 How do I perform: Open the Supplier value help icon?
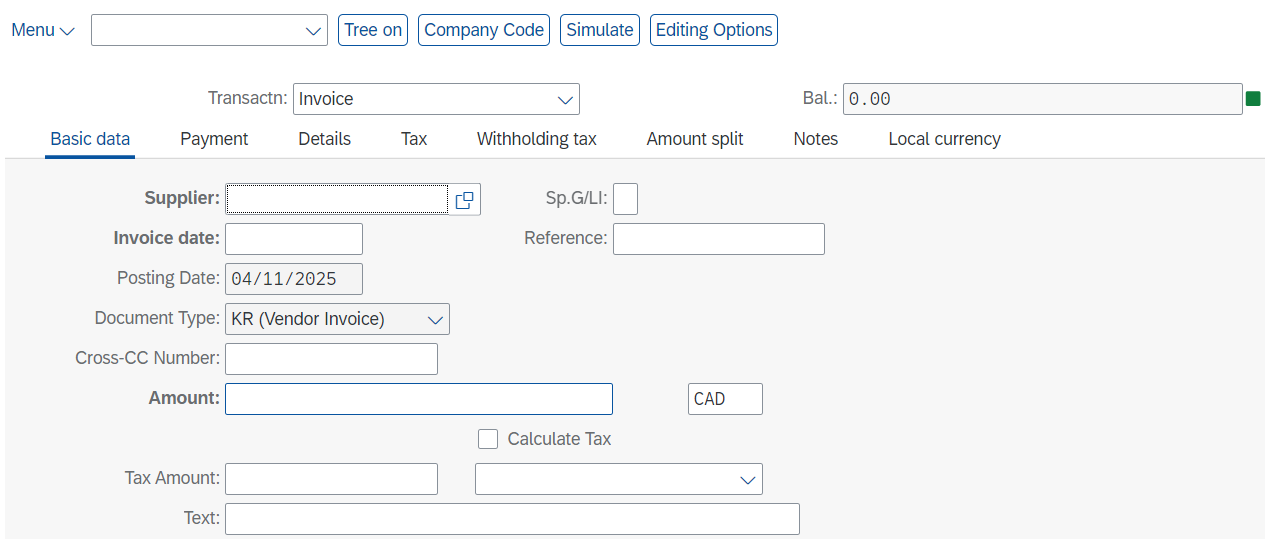pyautogui.click(x=464, y=200)
